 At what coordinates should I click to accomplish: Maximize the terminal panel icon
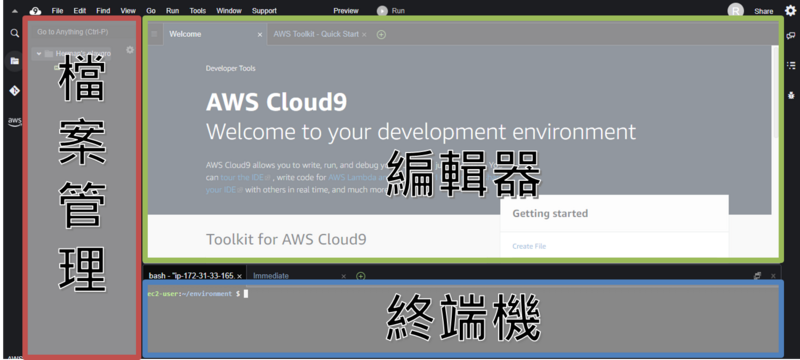(758, 275)
